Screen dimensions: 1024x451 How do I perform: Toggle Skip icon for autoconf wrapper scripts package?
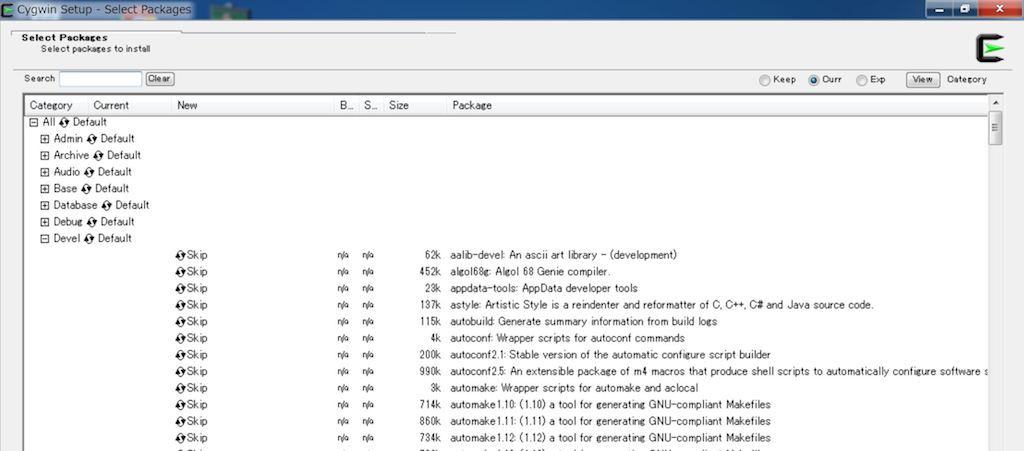tap(180, 338)
